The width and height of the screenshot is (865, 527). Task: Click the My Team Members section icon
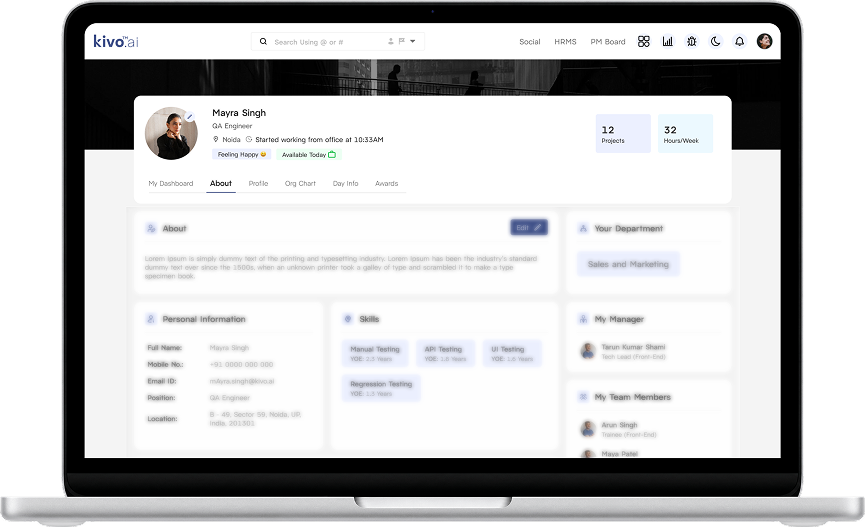583,397
